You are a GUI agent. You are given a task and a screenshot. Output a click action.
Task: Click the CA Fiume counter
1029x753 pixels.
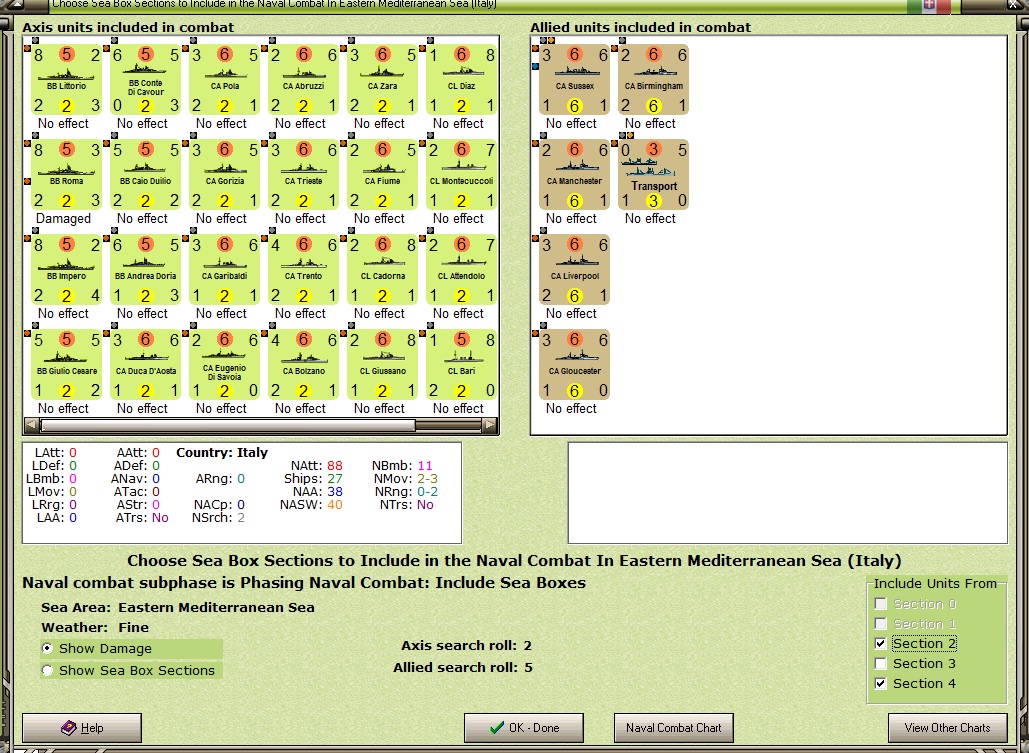(x=383, y=175)
